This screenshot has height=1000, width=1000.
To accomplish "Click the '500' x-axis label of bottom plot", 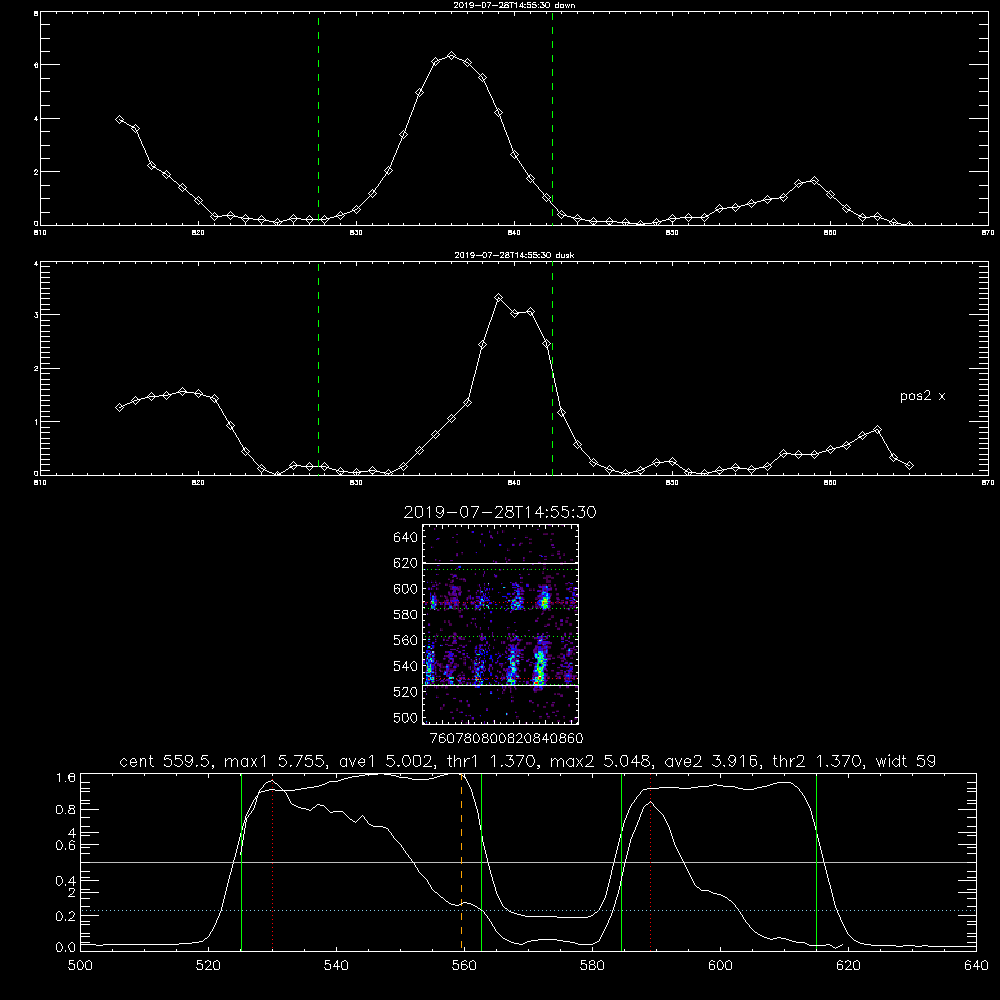I will pyautogui.click(x=80, y=966).
